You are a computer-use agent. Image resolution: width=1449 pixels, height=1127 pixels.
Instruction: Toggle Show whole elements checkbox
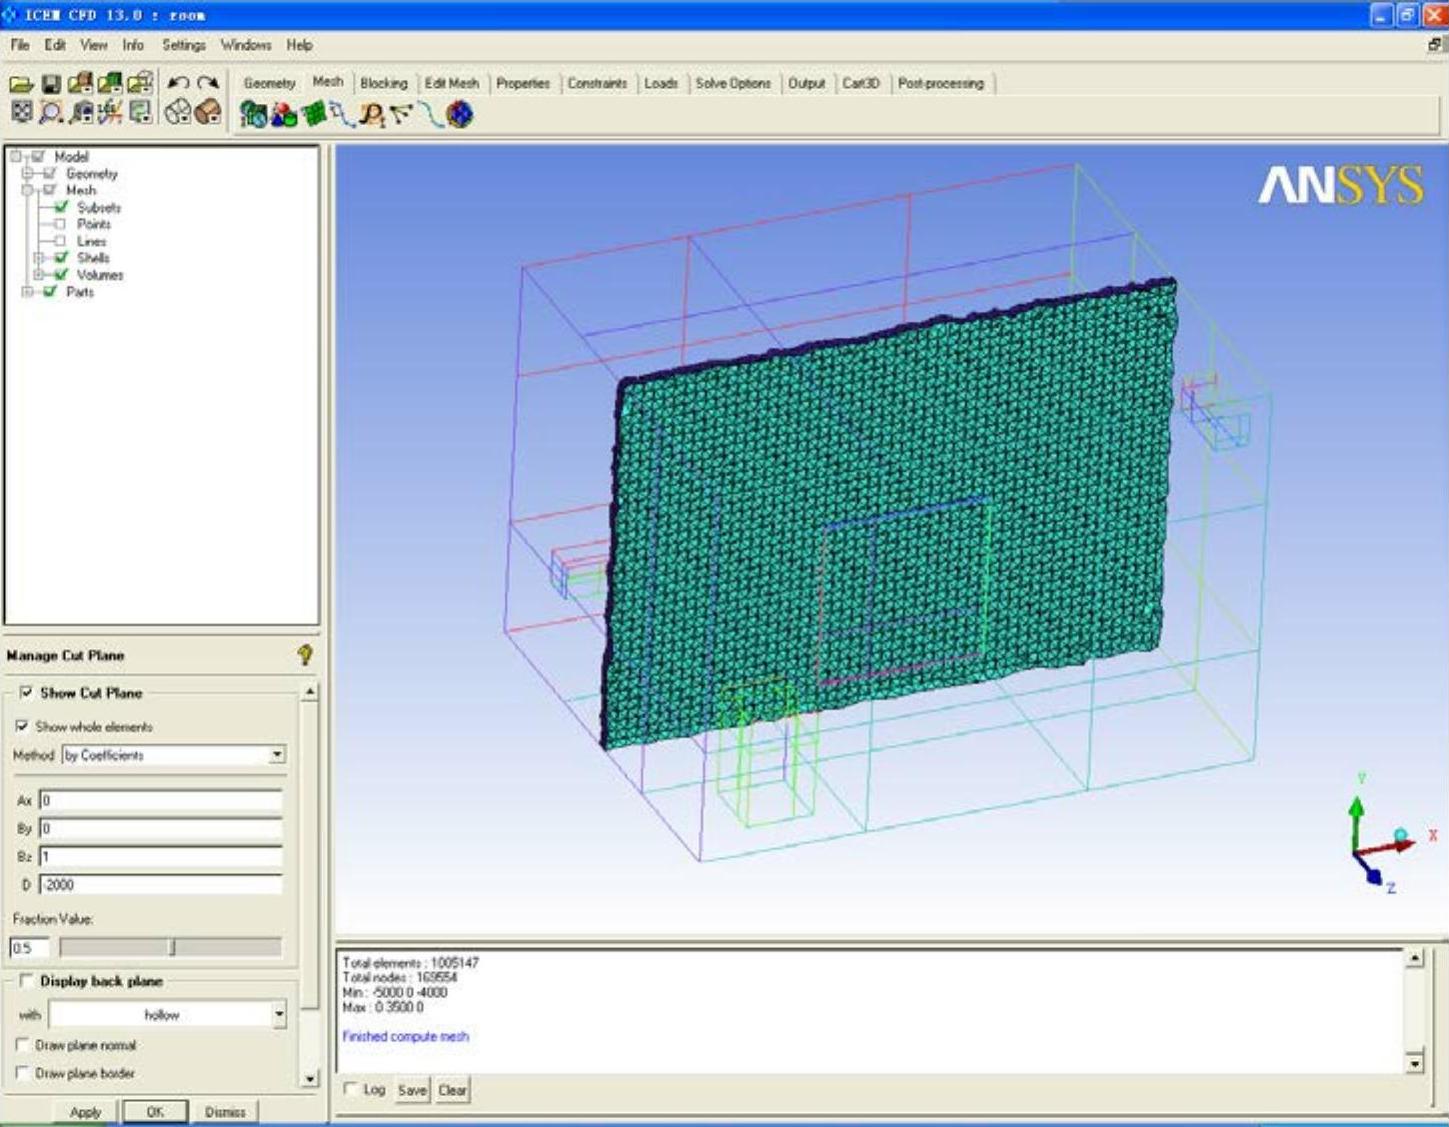click(22, 726)
